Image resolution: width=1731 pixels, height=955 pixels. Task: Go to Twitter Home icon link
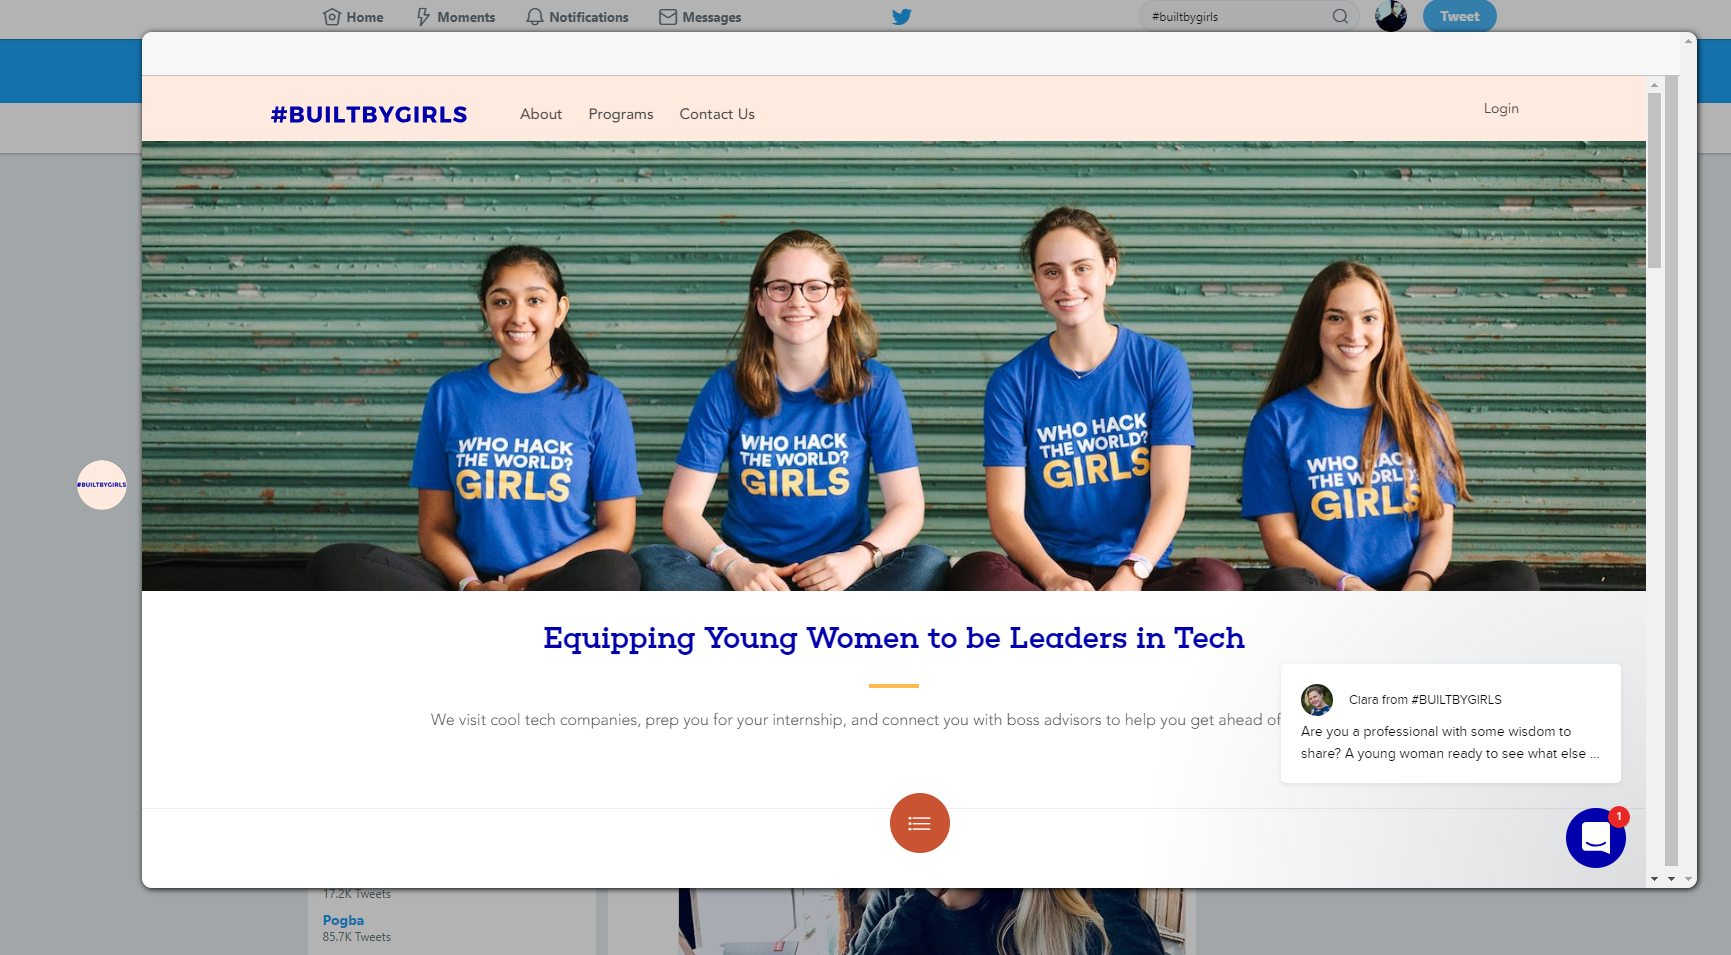(x=332, y=17)
